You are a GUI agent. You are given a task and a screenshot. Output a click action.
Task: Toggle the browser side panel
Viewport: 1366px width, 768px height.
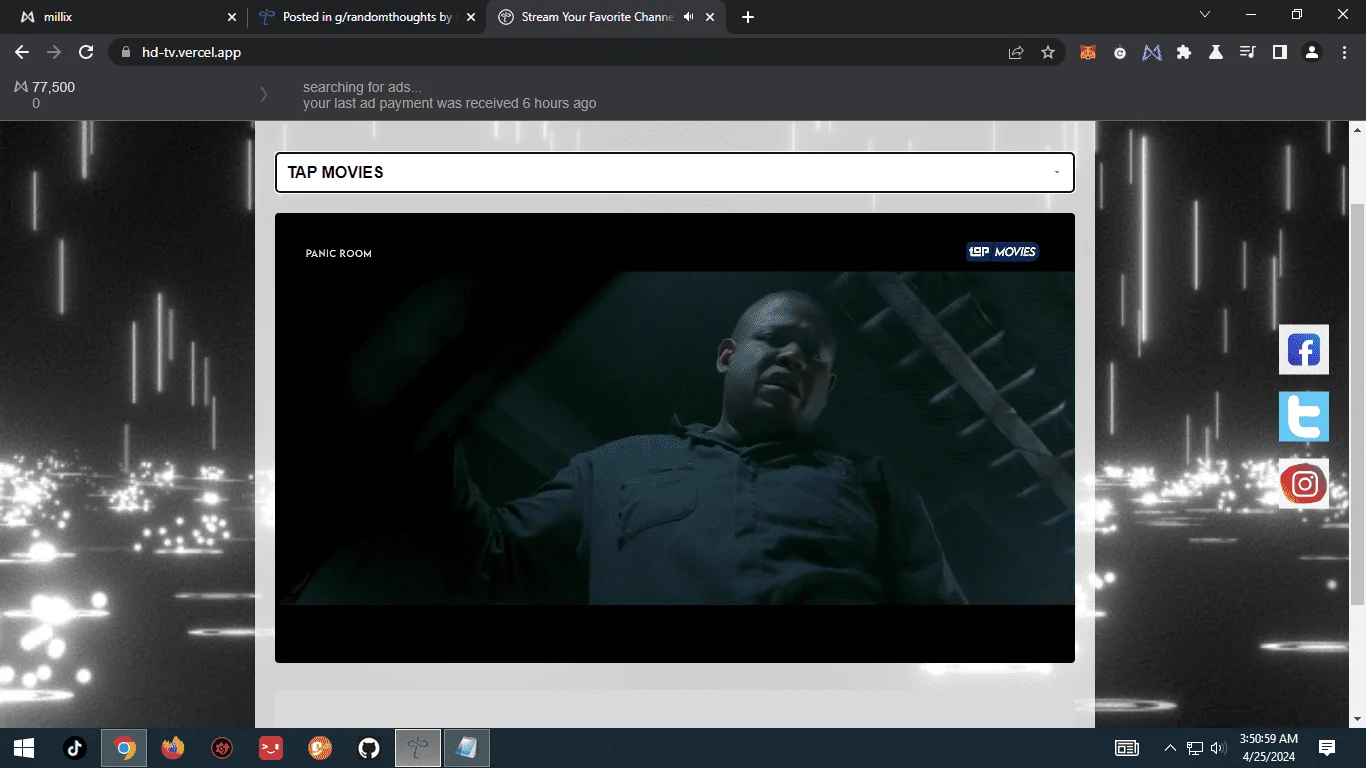pos(1279,52)
